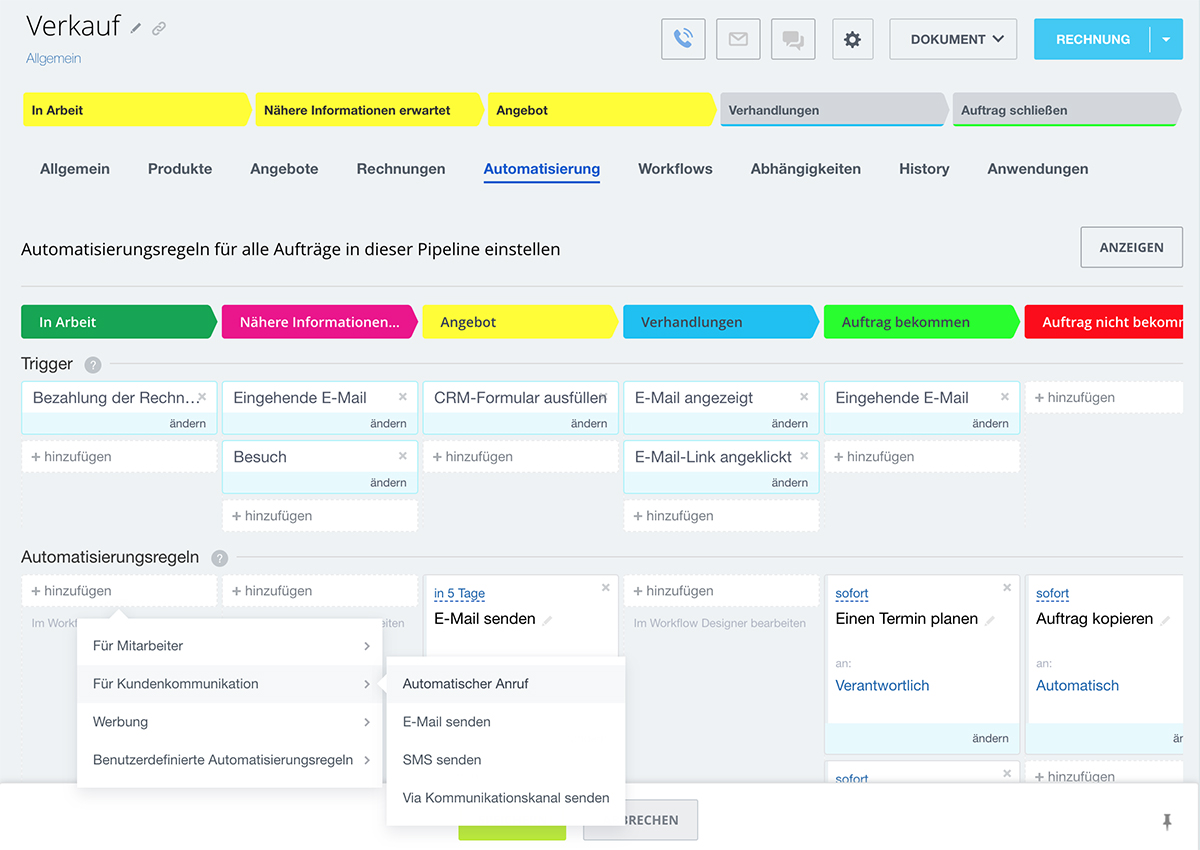This screenshot has width=1200, height=850.
Task: Open the RECHNUNG dropdown arrow
Action: pos(1166,39)
